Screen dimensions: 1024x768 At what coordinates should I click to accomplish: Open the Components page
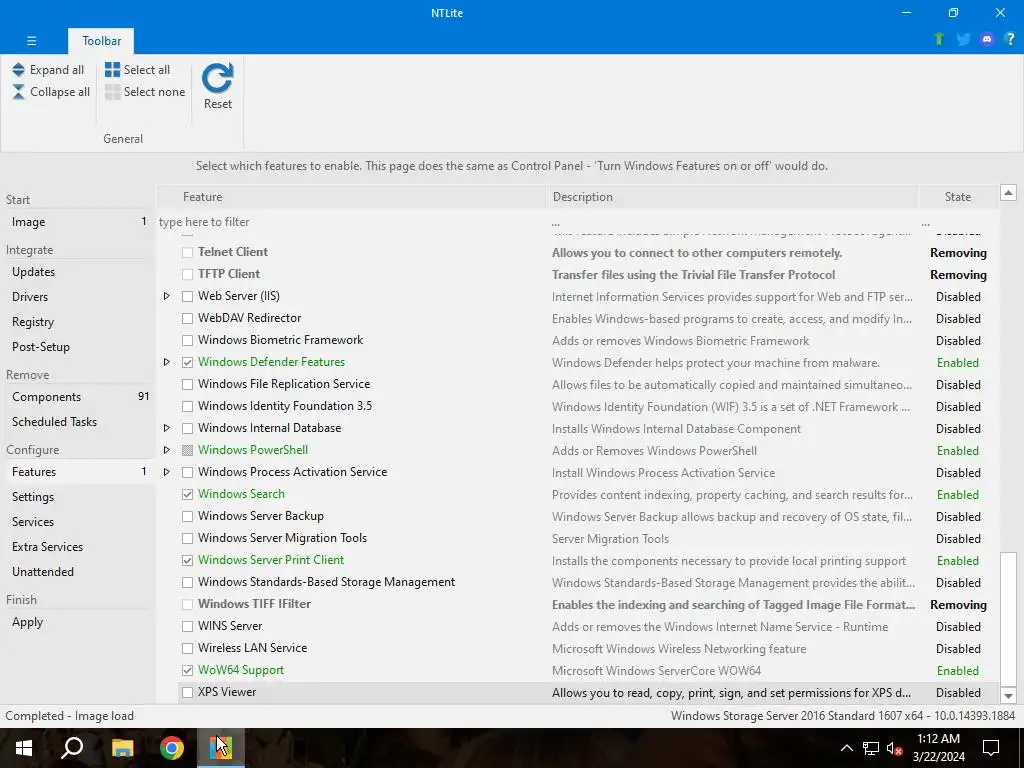coord(78,397)
